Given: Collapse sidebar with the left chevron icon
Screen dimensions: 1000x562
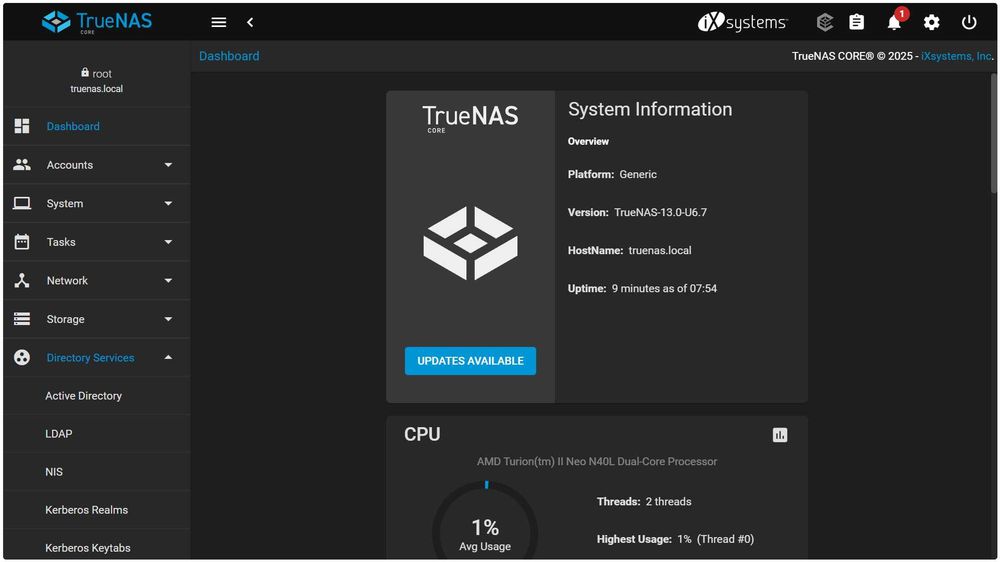Looking at the screenshot, I should point(250,22).
